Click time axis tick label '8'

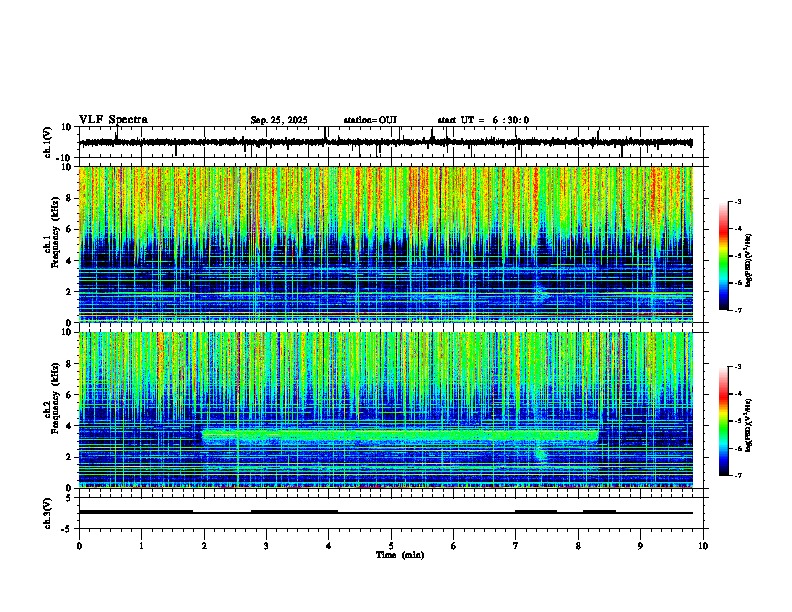coord(578,546)
